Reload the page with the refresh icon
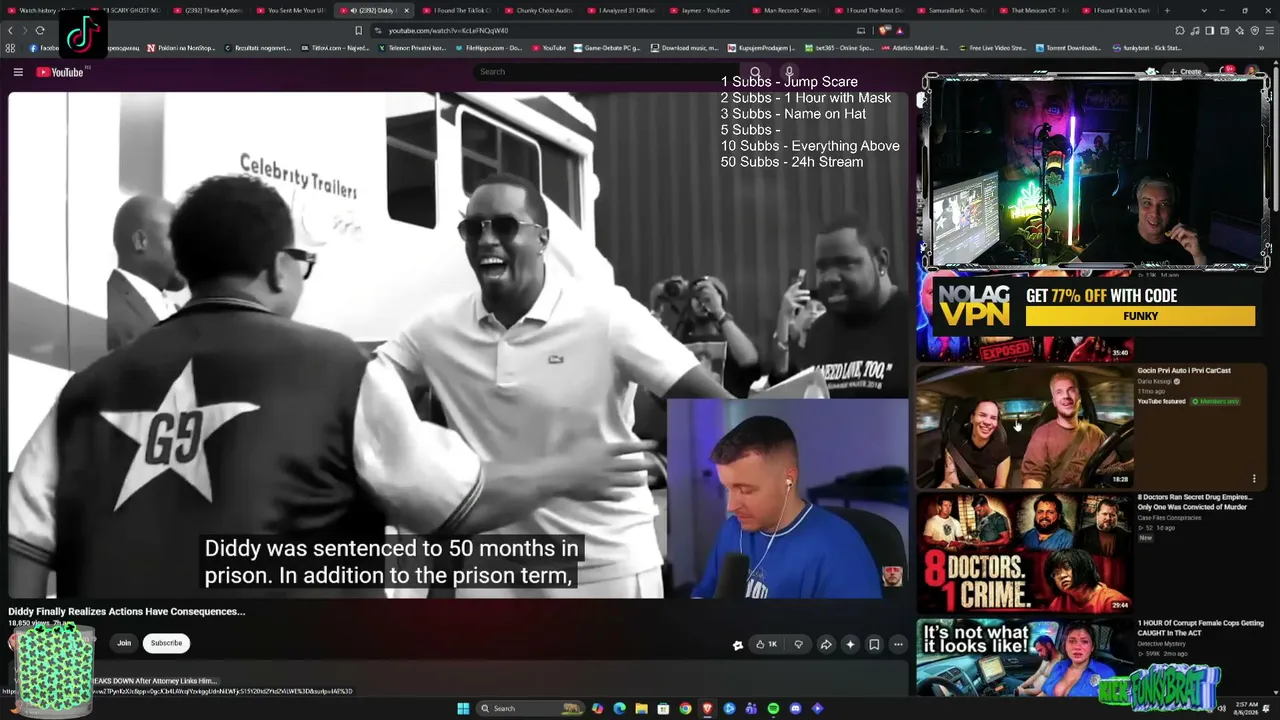The width and height of the screenshot is (1280, 720). pyautogui.click(x=41, y=31)
